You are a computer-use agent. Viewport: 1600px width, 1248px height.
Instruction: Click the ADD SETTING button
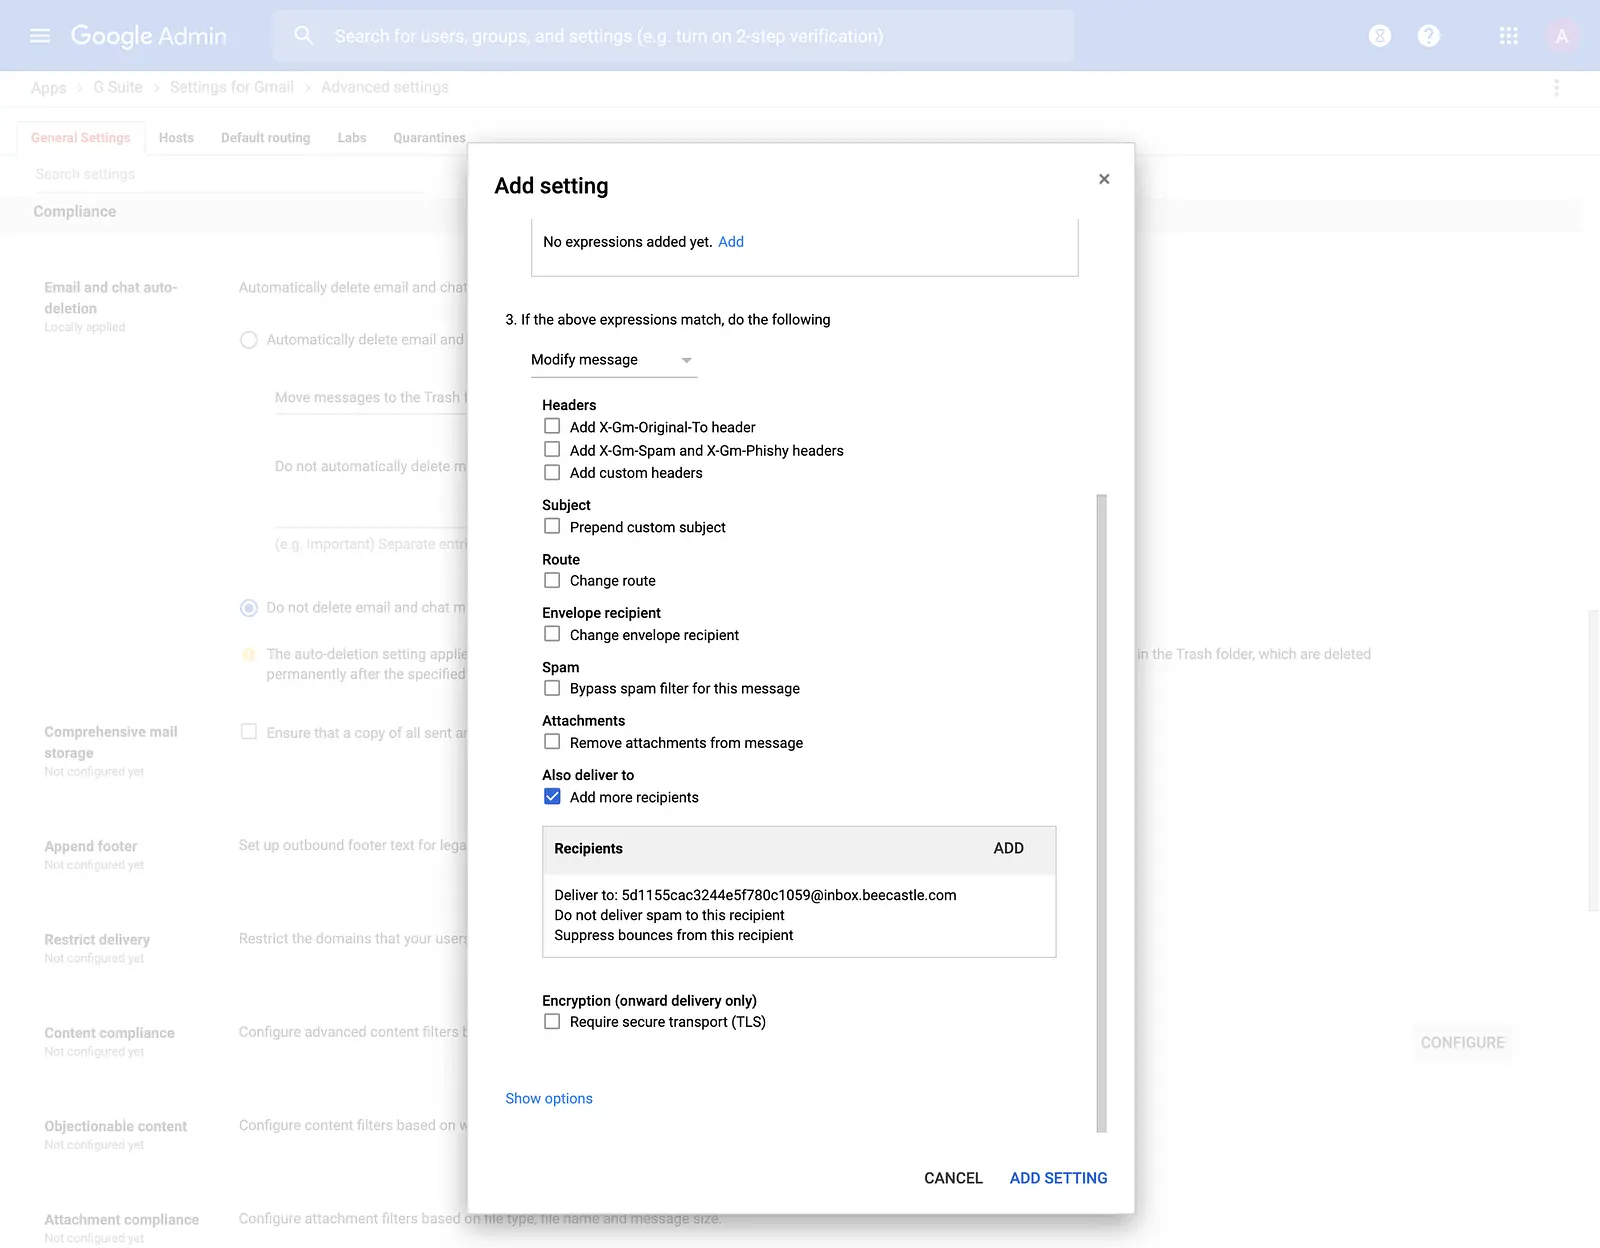(x=1058, y=1178)
